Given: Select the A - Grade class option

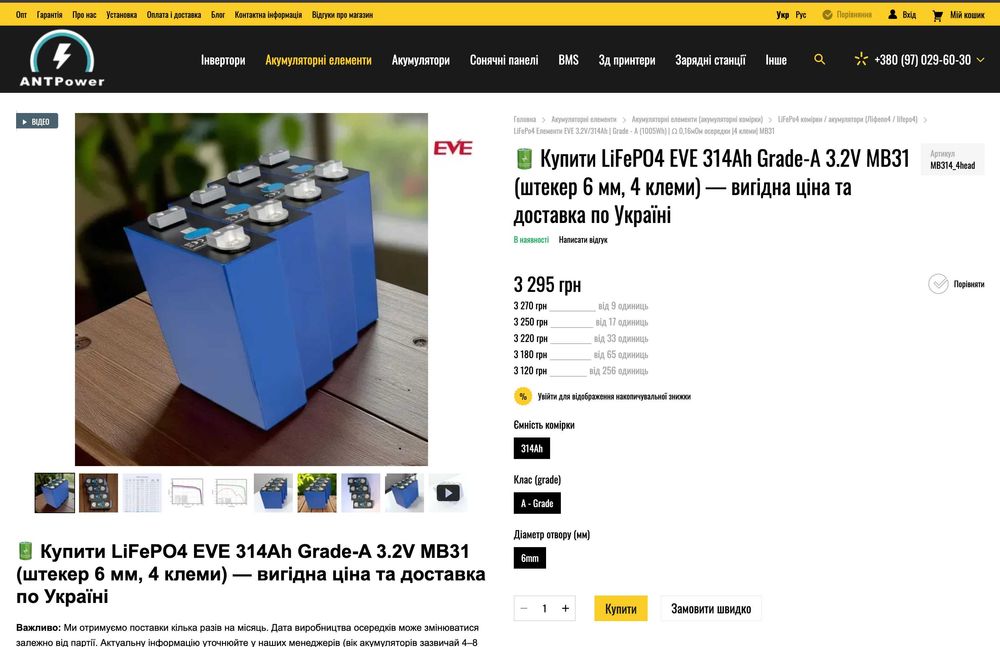Looking at the screenshot, I should [x=537, y=503].
